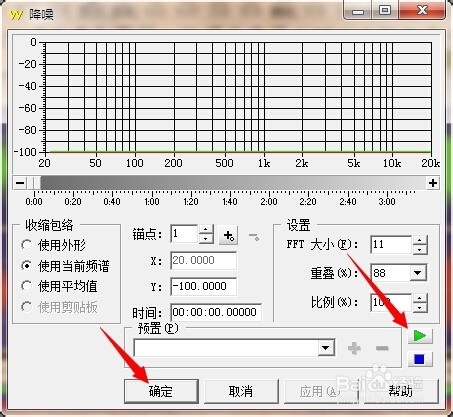Increase the 比例 (%) value
This screenshot has width=453, height=417.
pyautogui.click(x=420, y=298)
